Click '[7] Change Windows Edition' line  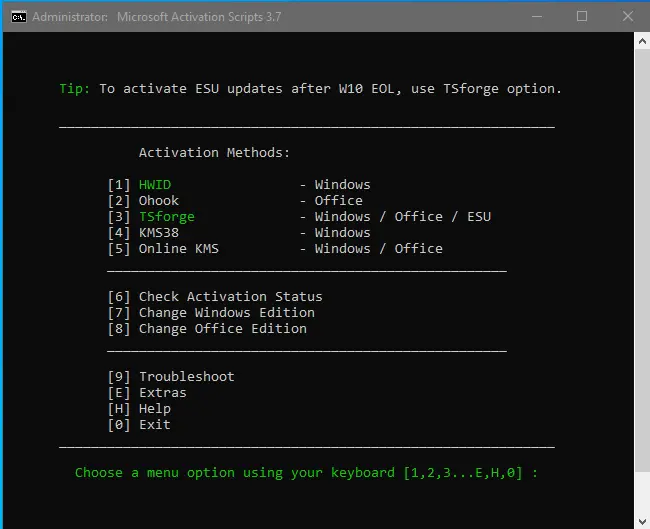pyautogui.click(x=211, y=313)
